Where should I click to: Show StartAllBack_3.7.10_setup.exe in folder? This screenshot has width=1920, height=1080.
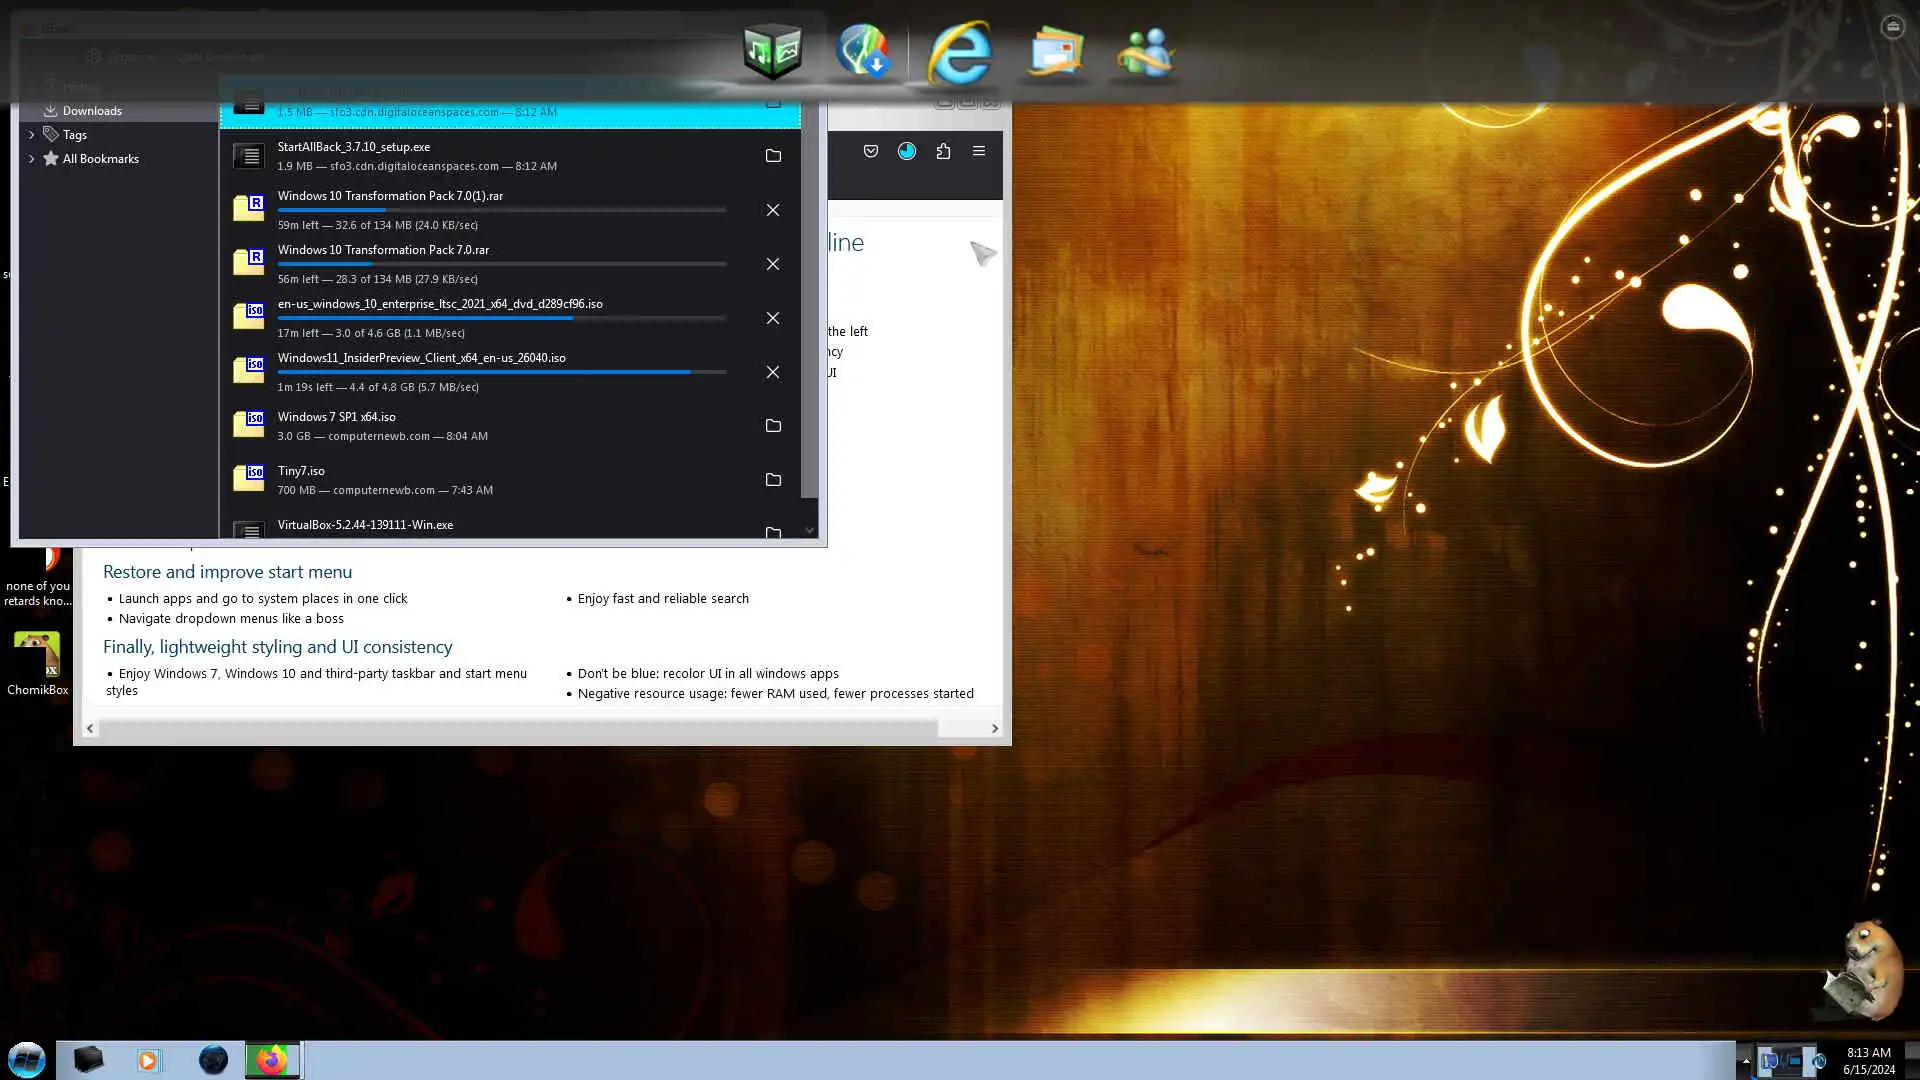click(x=772, y=156)
